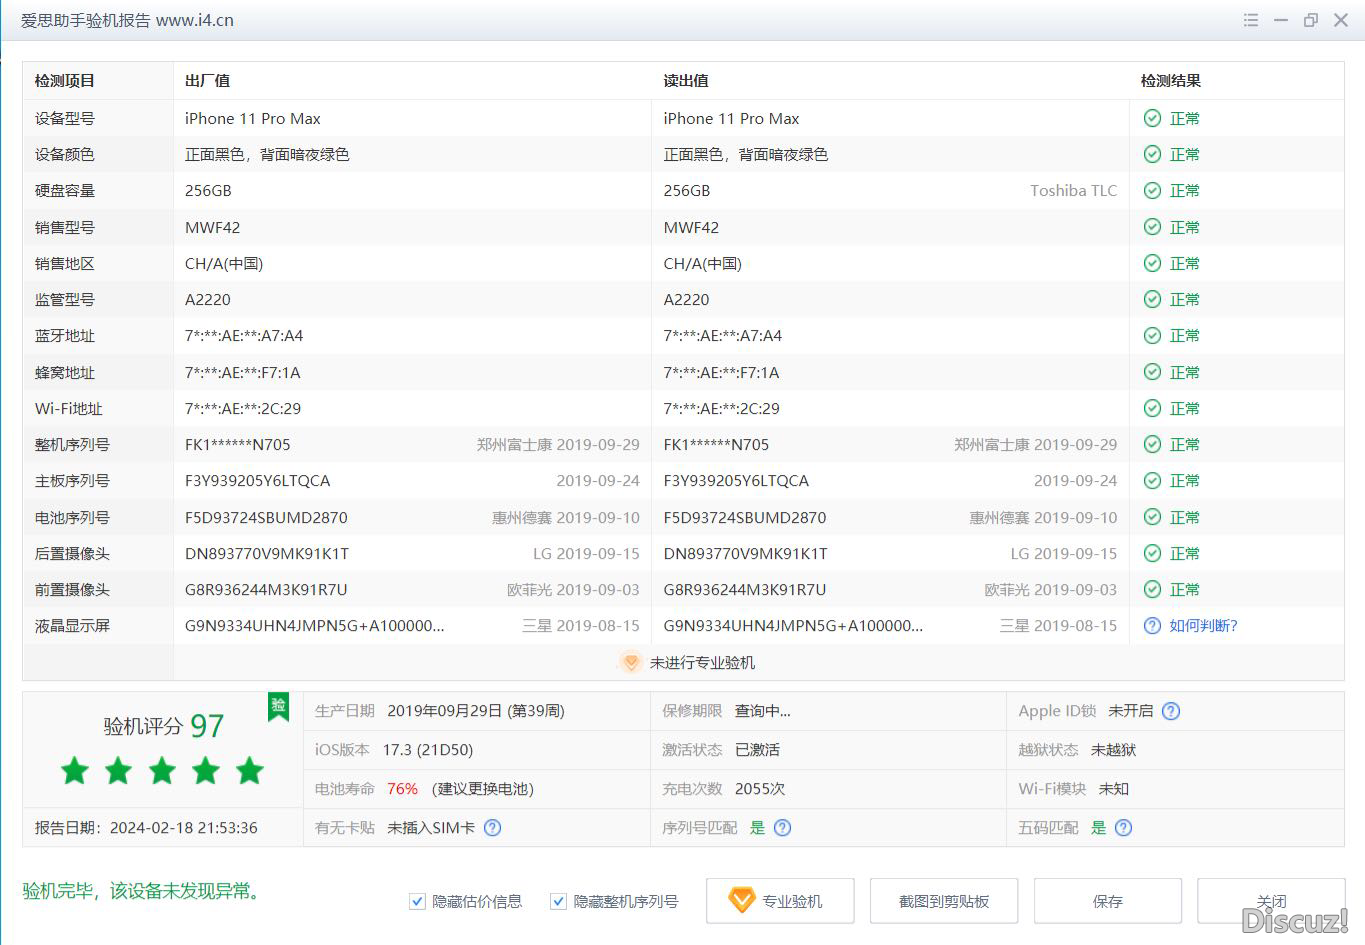Click the green check icon for 电池序列号 row
This screenshot has height=945, width=1365.
click(x=1152, y=517)
